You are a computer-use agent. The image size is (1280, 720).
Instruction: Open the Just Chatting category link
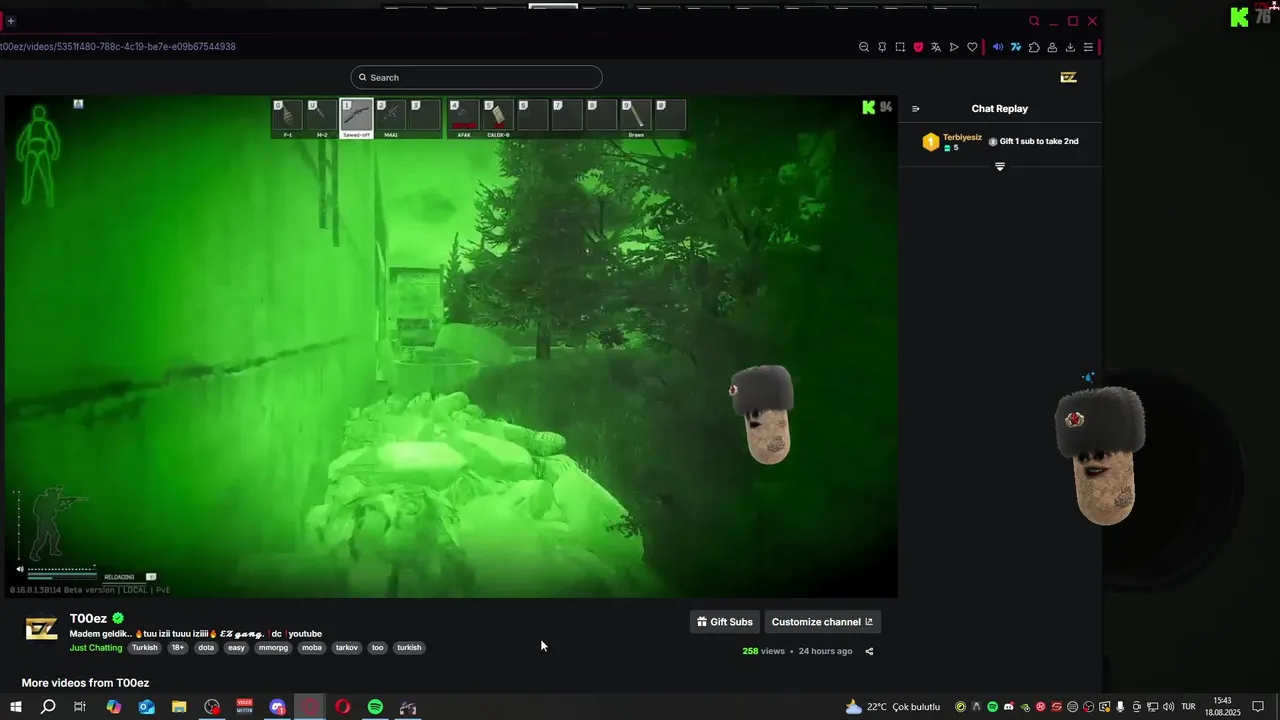[96, 648]
